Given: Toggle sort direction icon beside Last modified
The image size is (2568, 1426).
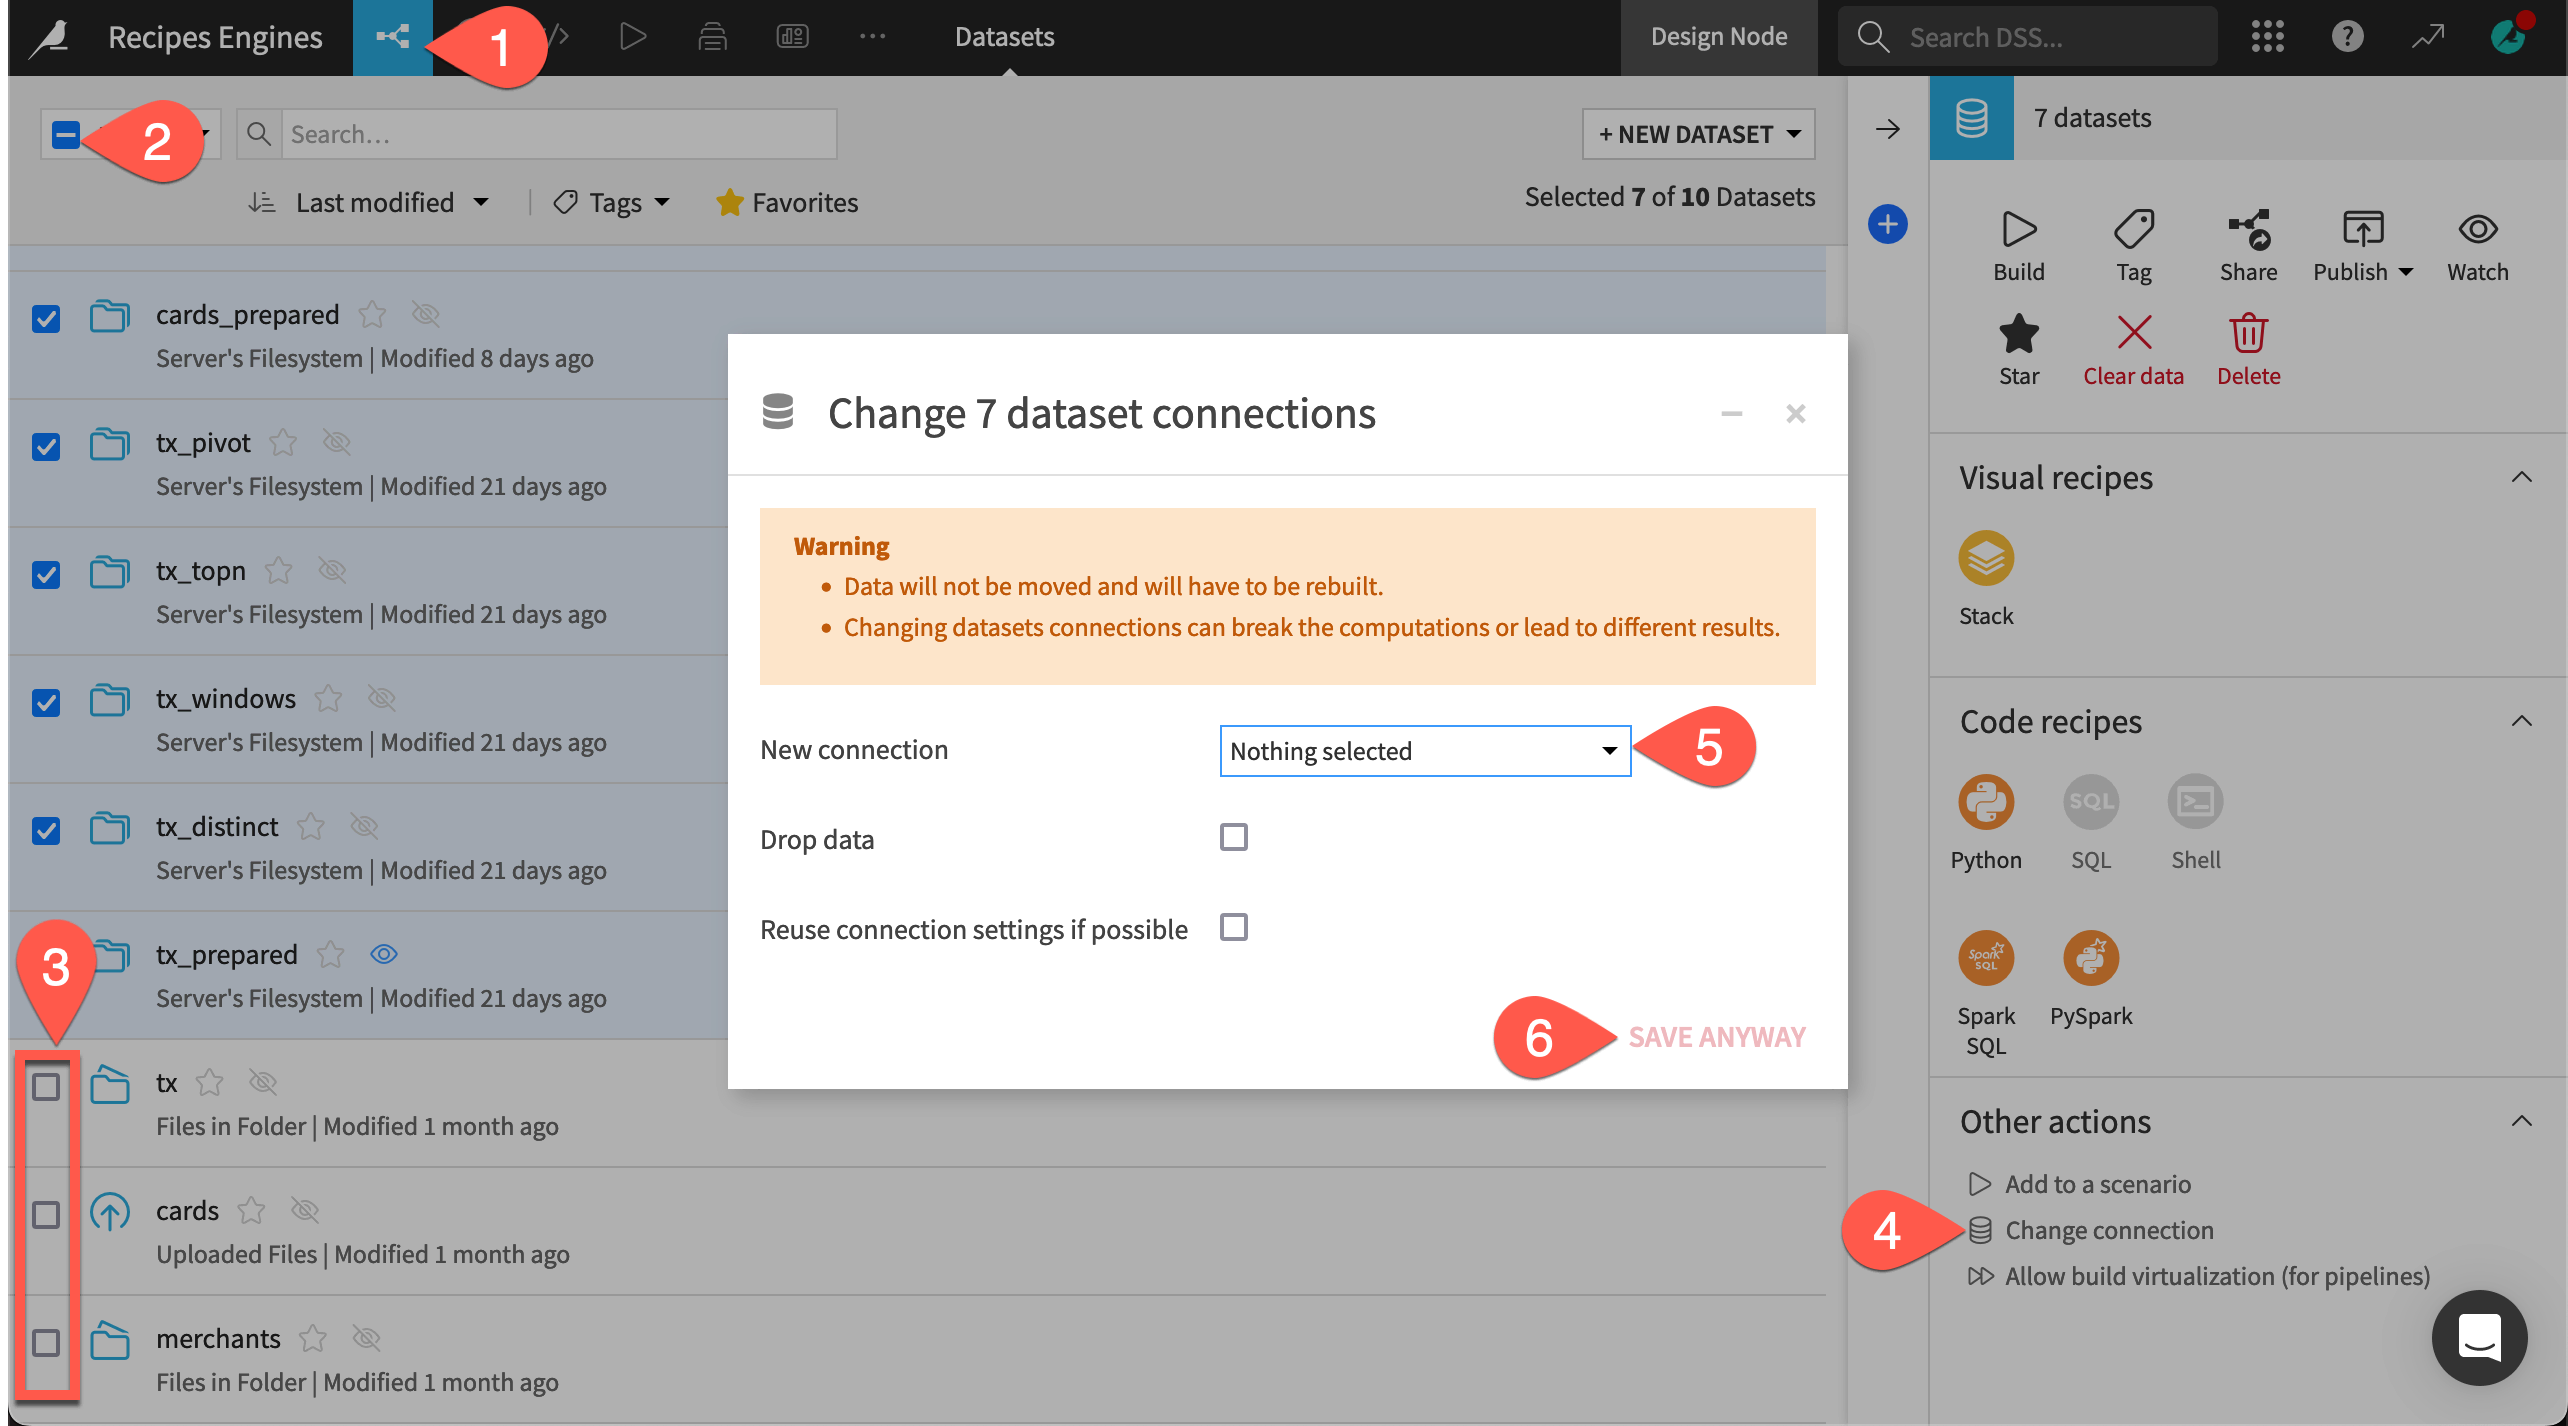Looking at the screenshot, I should pyautogui.click(x=262, y=203).
